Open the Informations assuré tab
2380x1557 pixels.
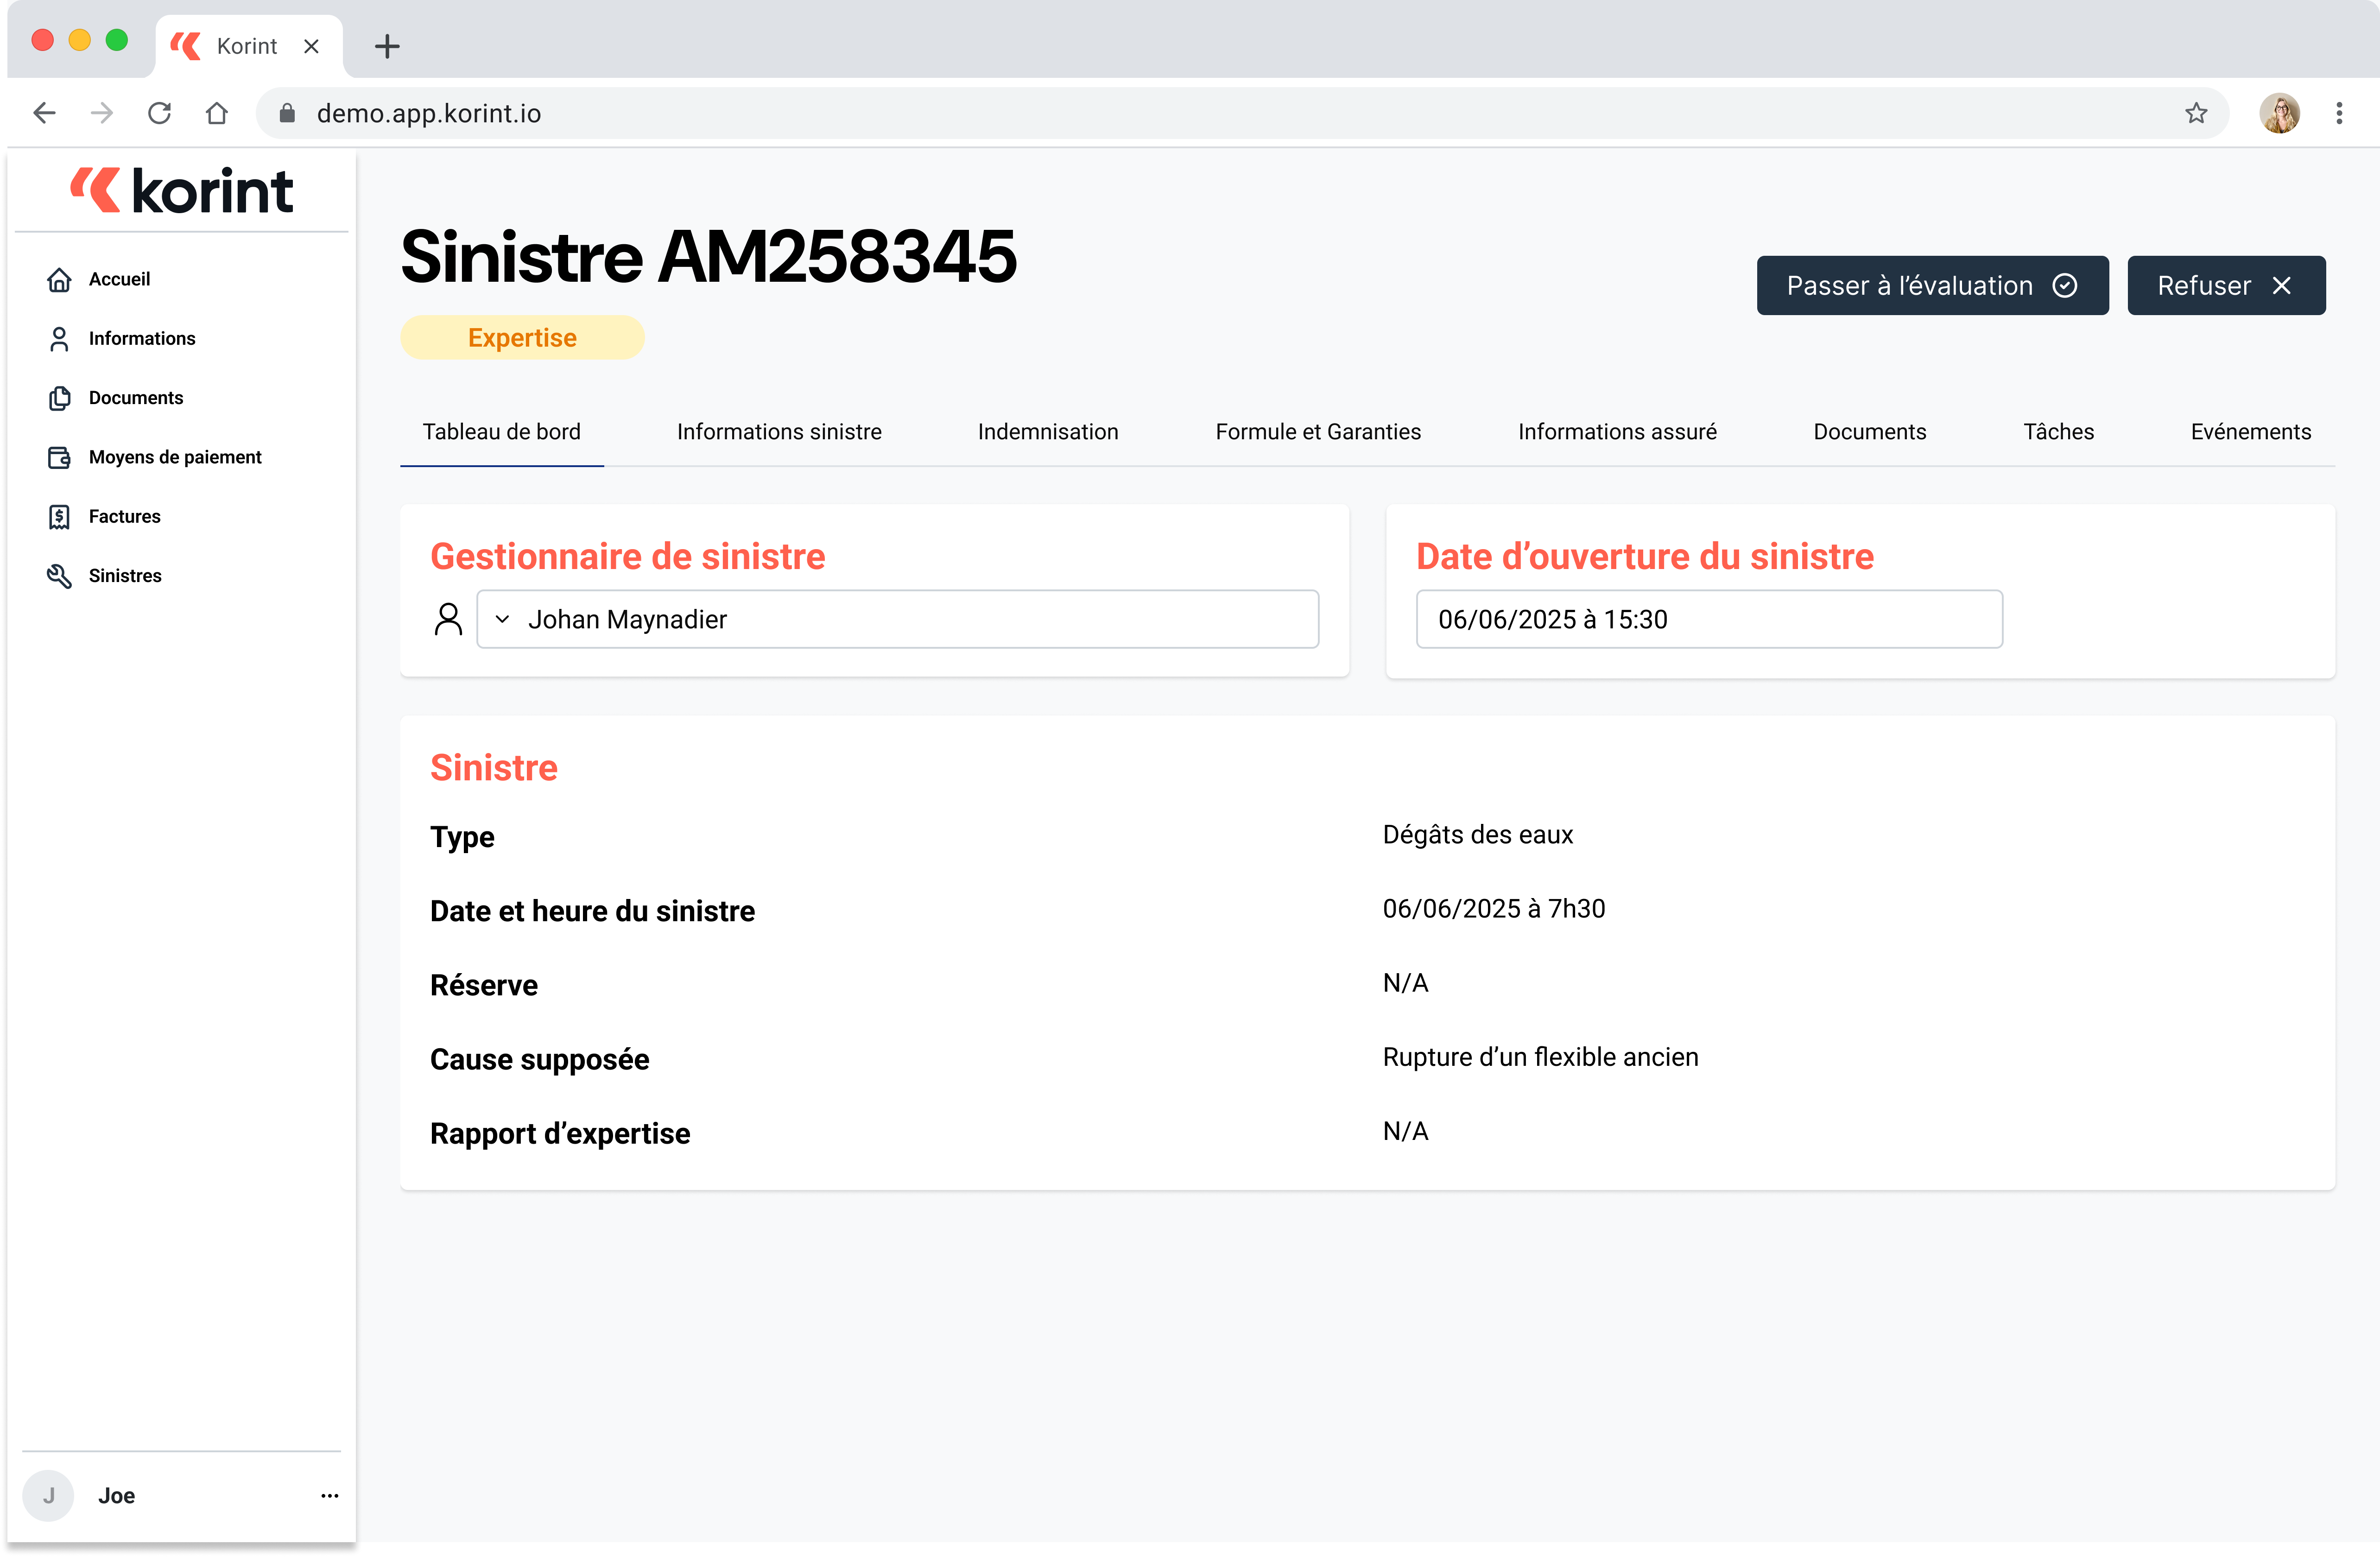[1617, 432]
